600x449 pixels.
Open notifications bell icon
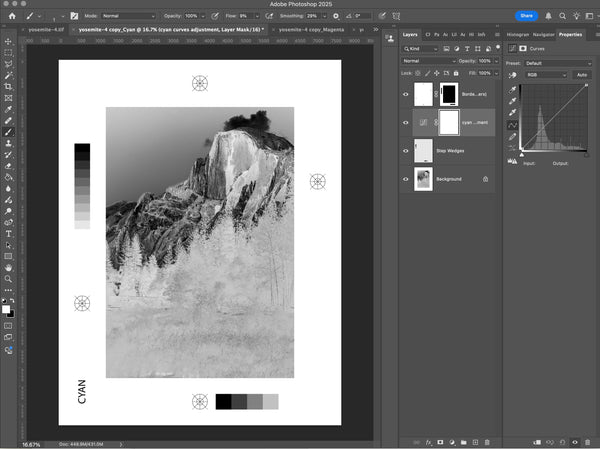(x=548, y=16)
